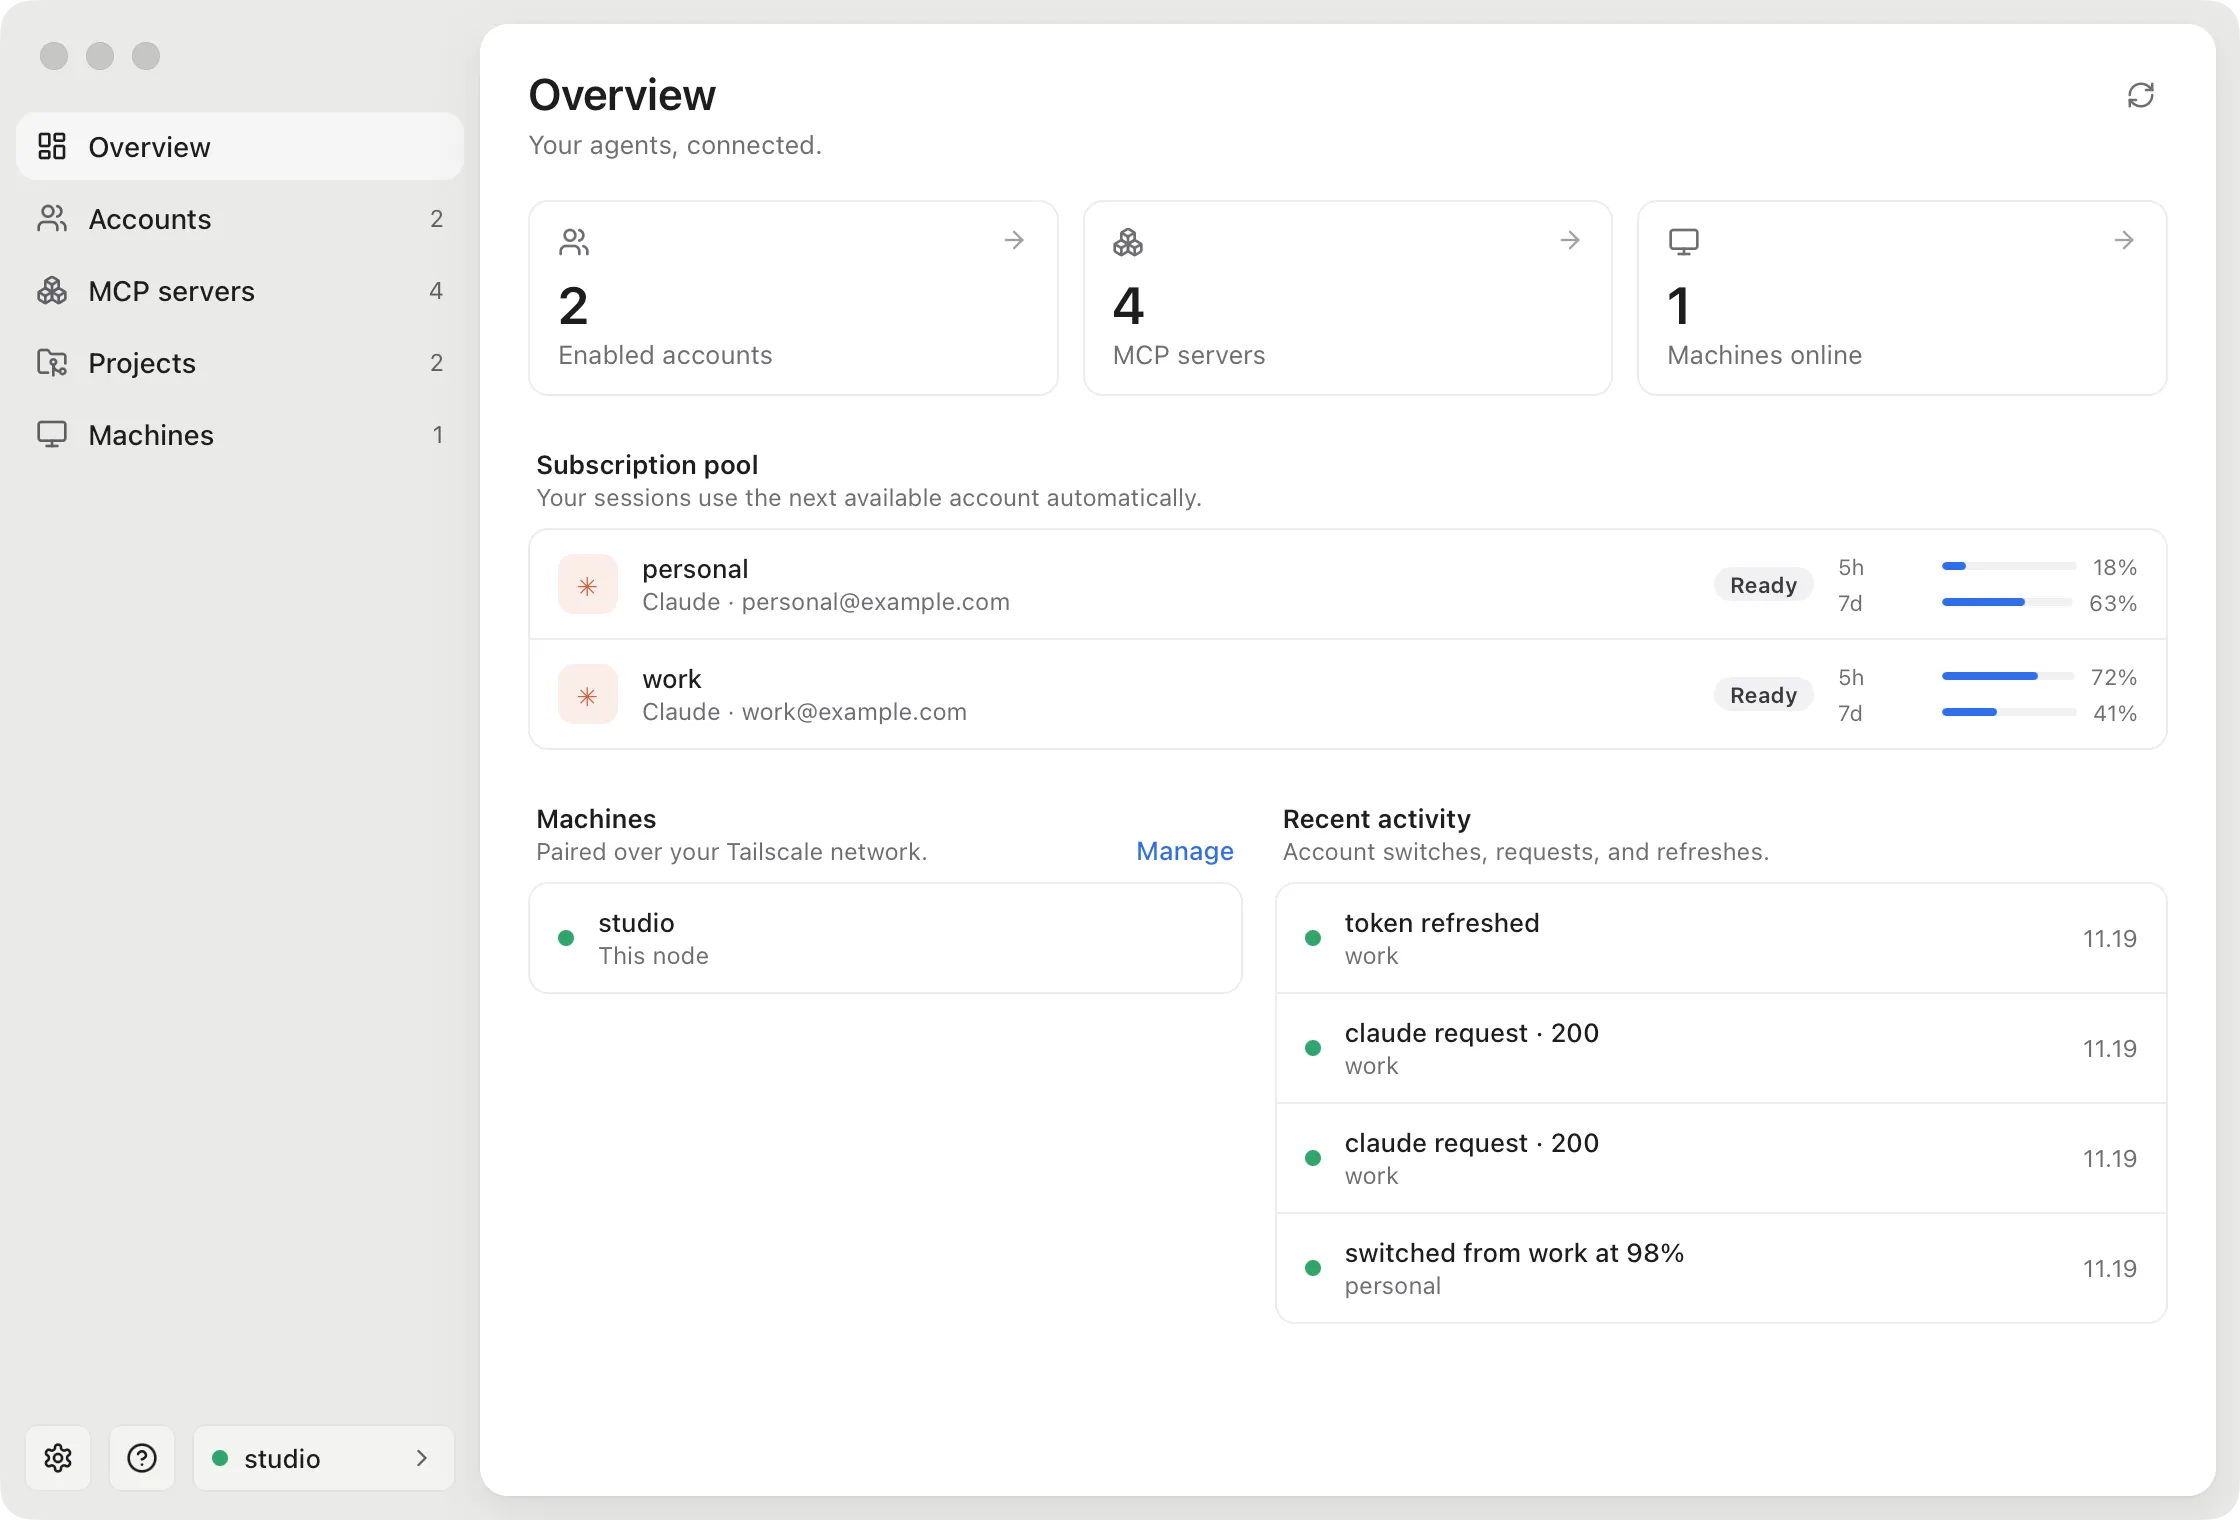This screenshot has height=1520, width=2240.
Task: Click the Claude logo icon for work account
Action: (588, 695)
